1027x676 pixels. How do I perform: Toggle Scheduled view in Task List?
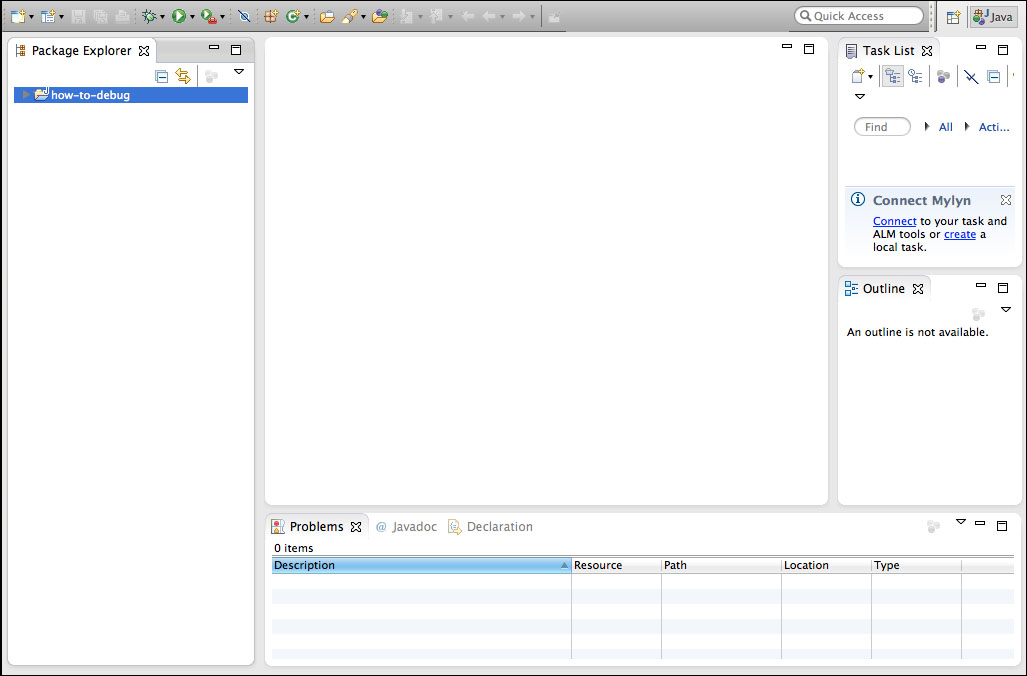pyautogui.click(x=915, y=76)
